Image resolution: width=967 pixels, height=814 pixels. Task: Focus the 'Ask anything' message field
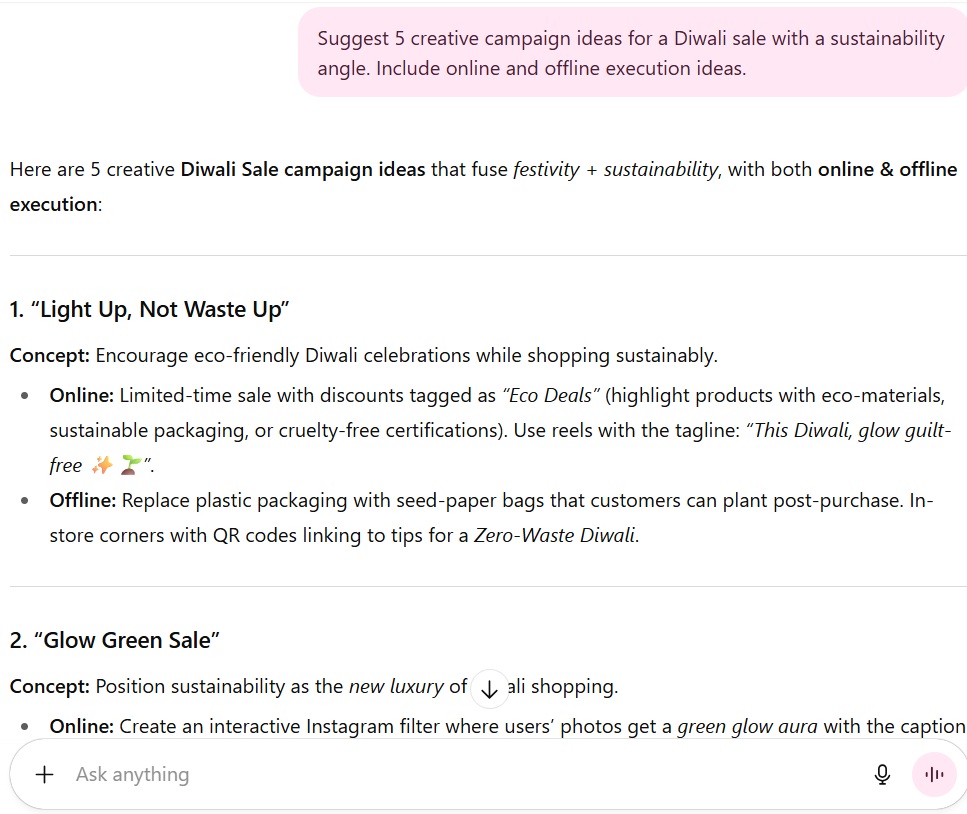(463, 775)
